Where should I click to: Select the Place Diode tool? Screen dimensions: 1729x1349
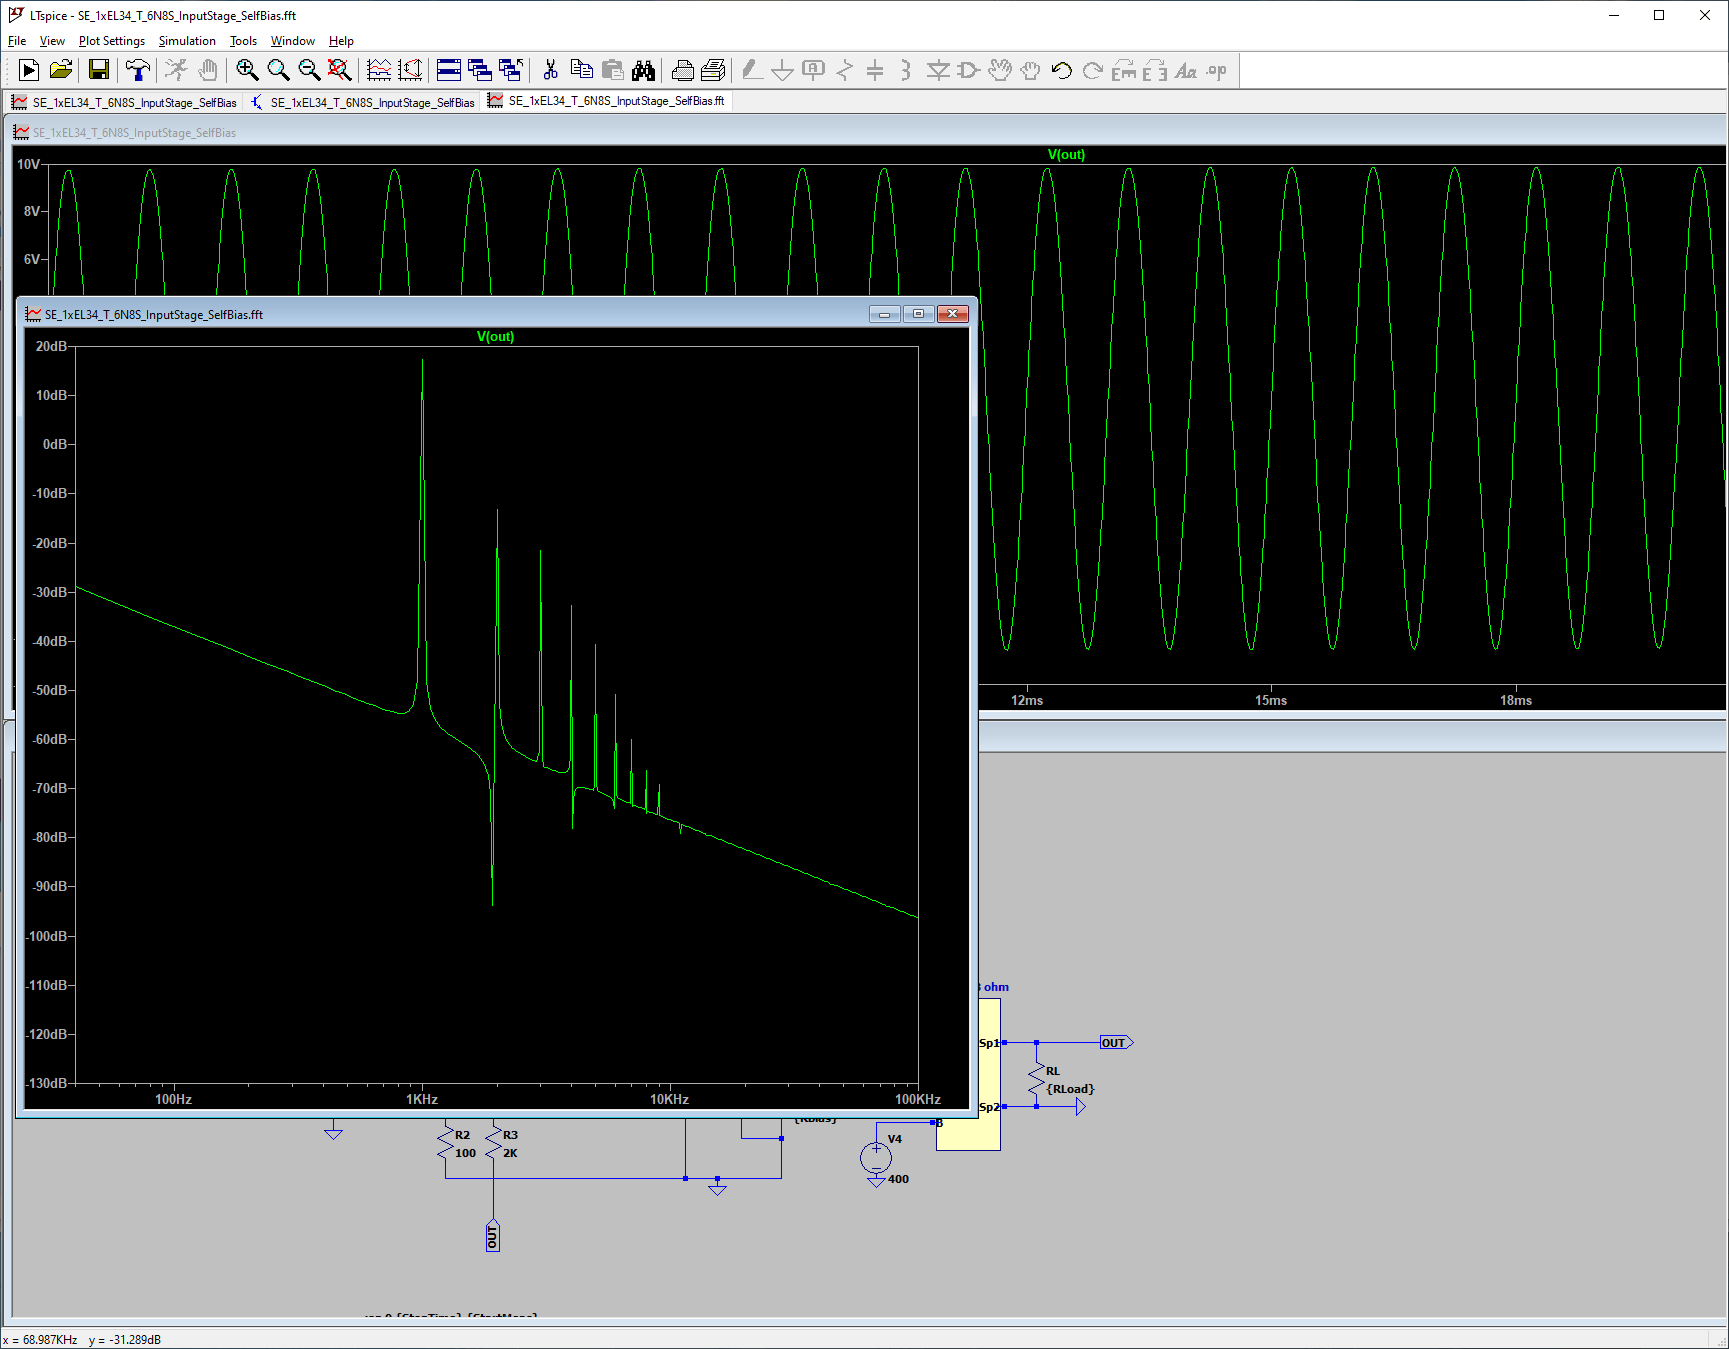coord(938,70)
